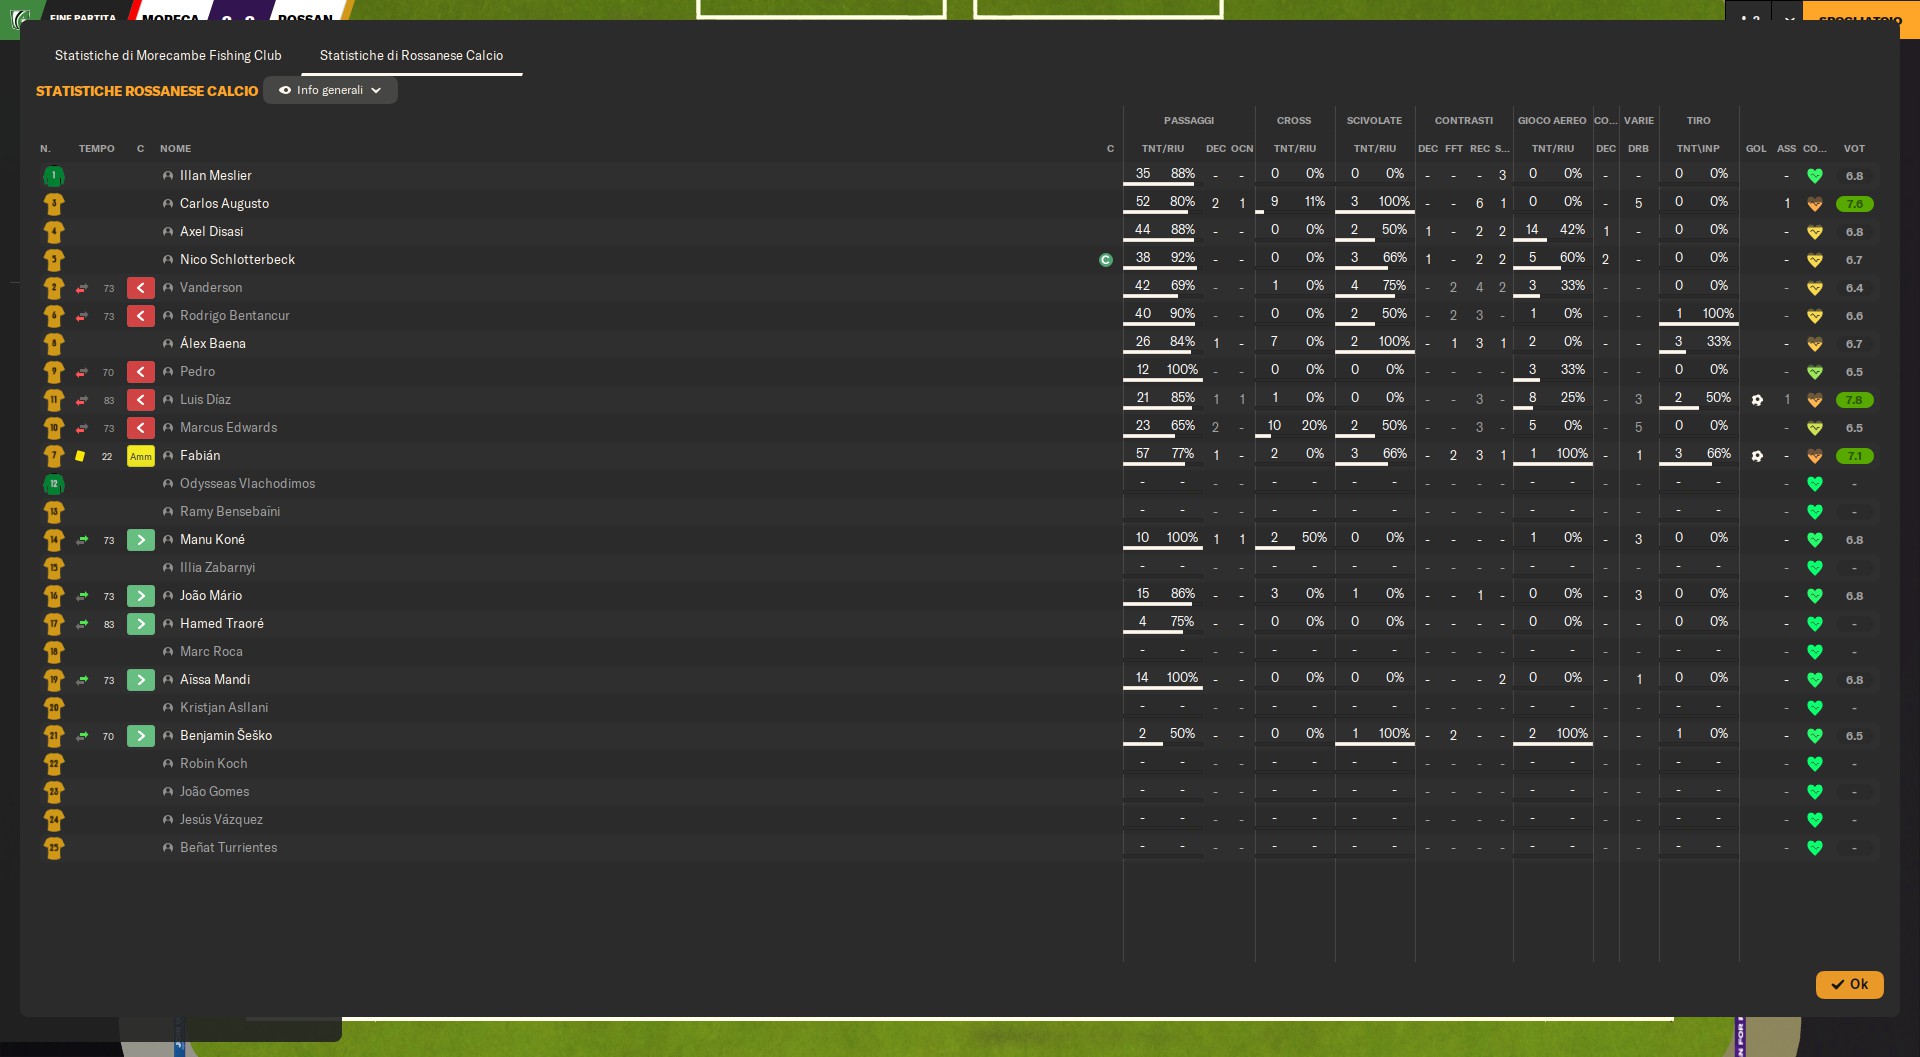Click Carlos Augusto's yellow shirt icon
The image size is (1920, 1057).
54,204
